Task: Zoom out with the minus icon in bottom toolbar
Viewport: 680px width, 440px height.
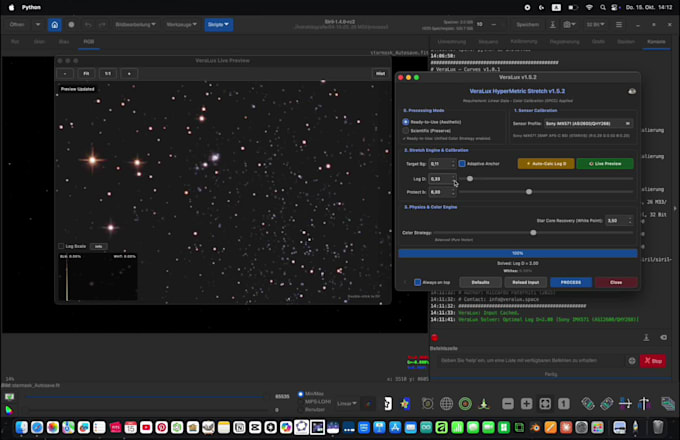Action: (x=508, y=404)
